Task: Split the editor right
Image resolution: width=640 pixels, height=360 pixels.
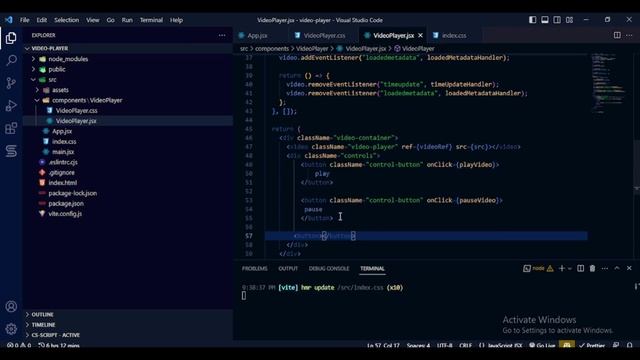Action: click(x=617, y=36)
